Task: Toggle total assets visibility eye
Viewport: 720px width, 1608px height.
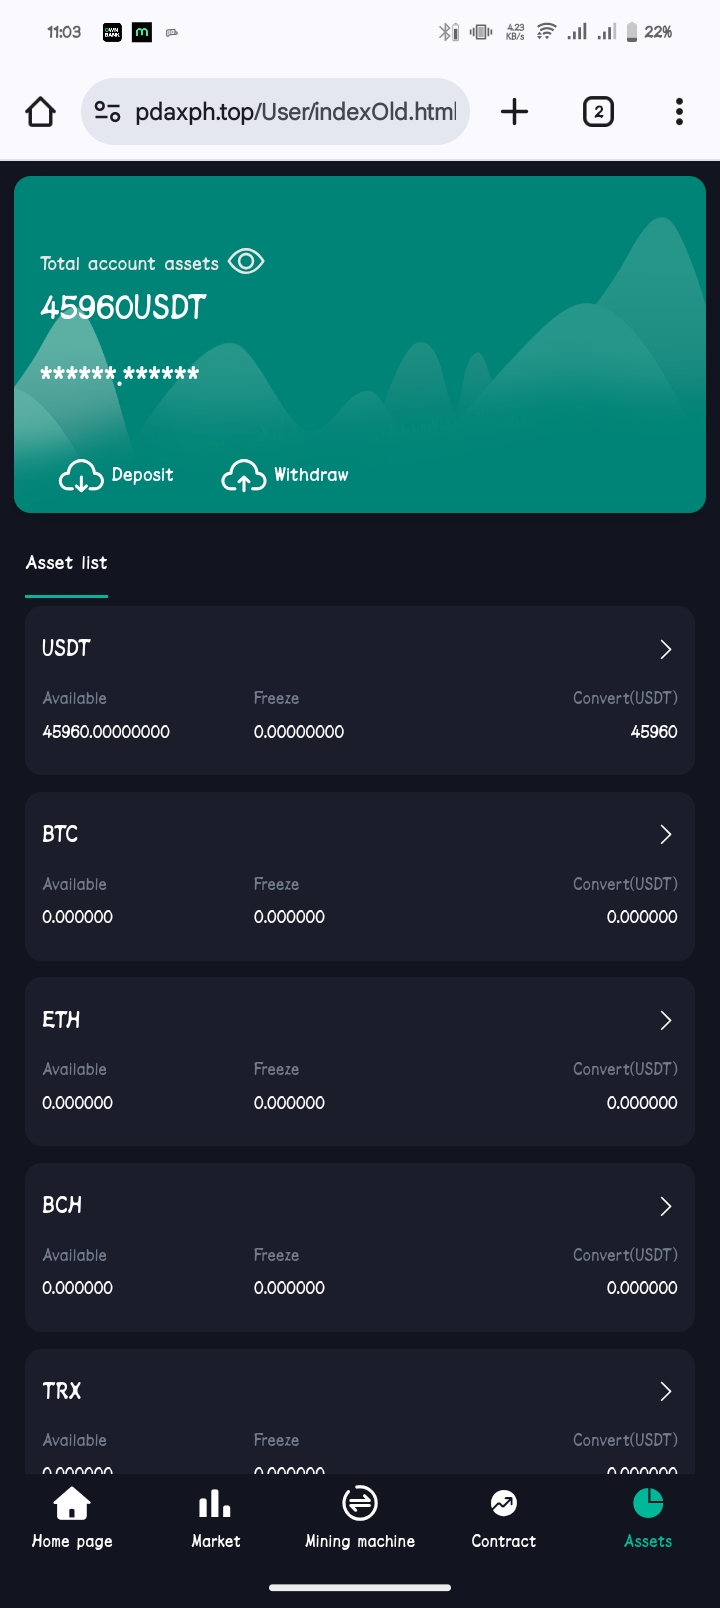Action: point(246,262)
